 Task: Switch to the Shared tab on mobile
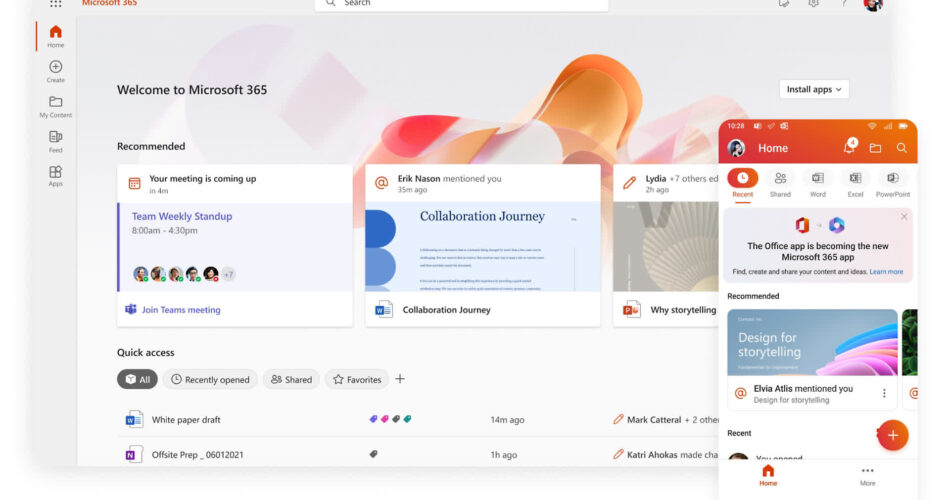(x=780, y=183)
